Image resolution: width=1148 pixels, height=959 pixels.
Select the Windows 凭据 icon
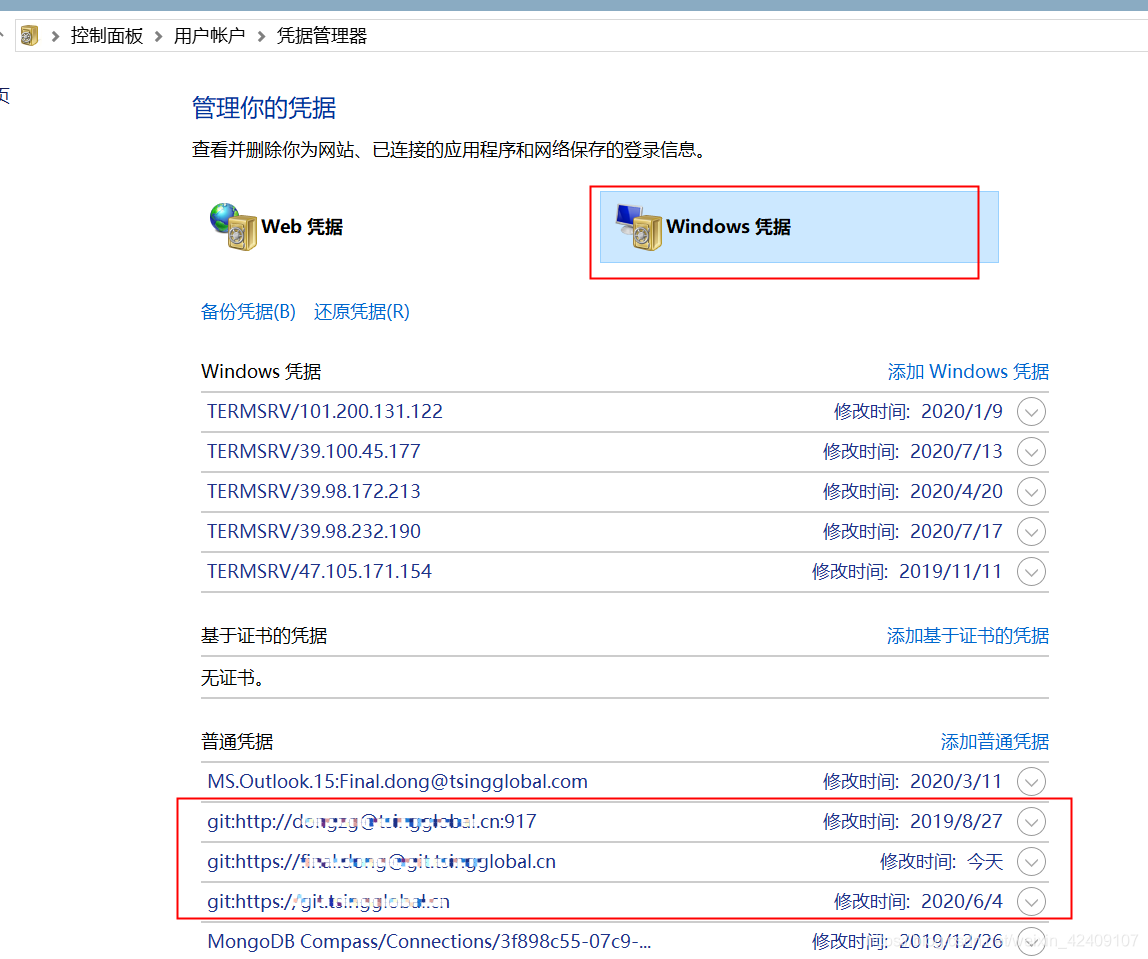[639, 226]
